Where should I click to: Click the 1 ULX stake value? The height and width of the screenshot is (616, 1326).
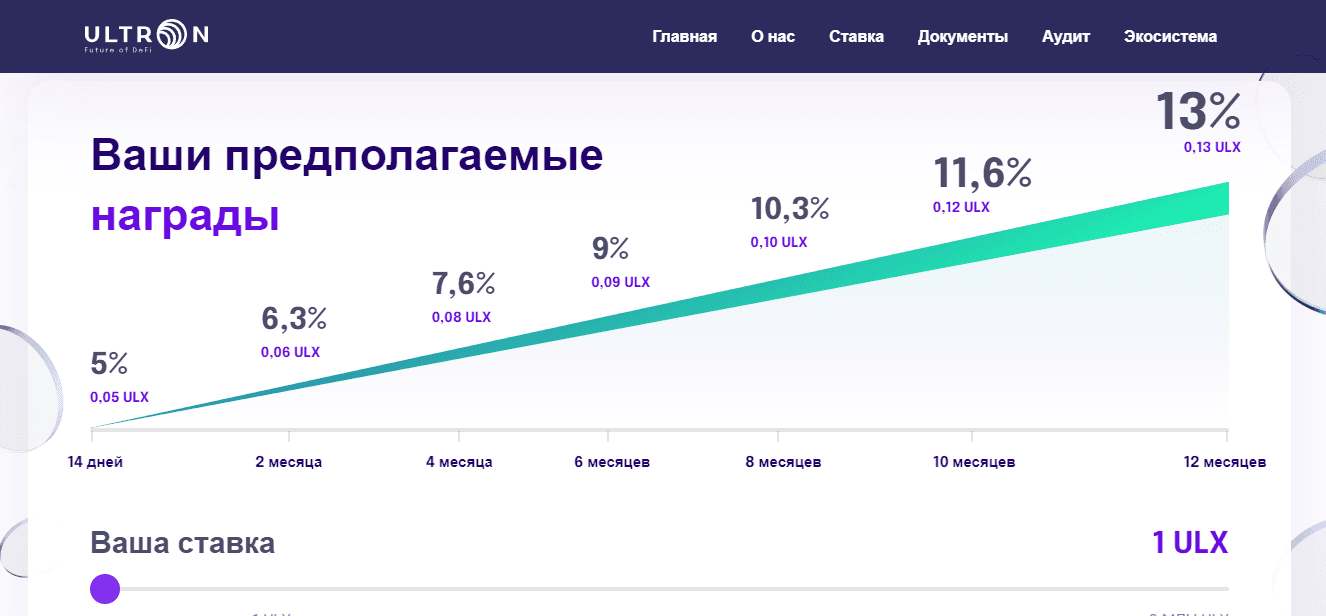tap(1189, 541)
